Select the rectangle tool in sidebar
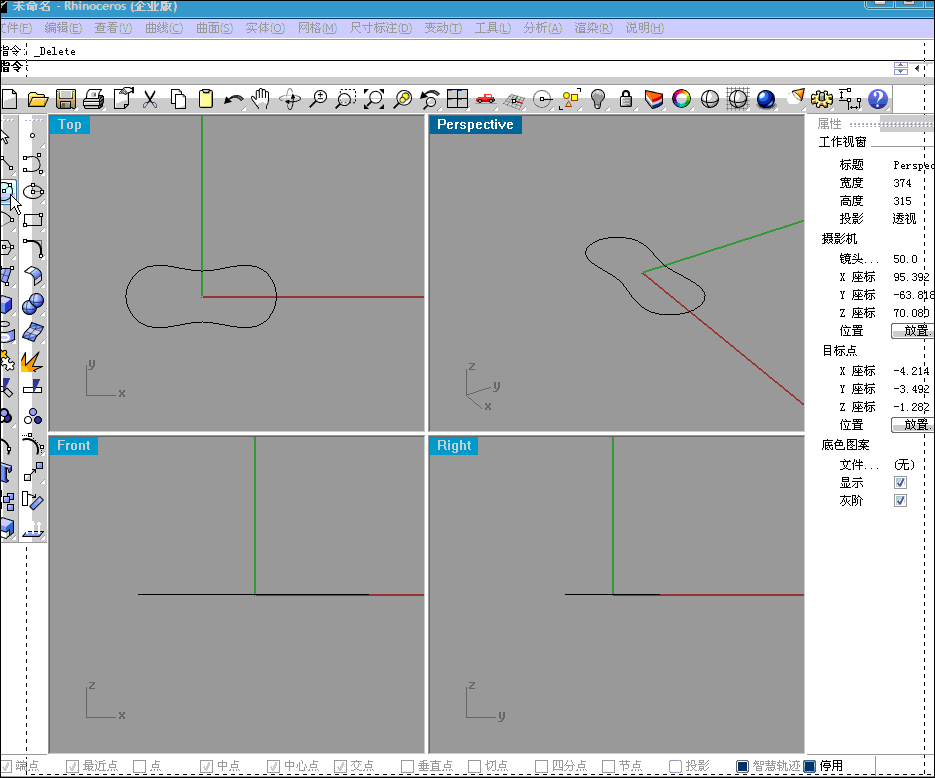Image resolution: width=935 pixels, height=778 pixels. pos(33,220)
